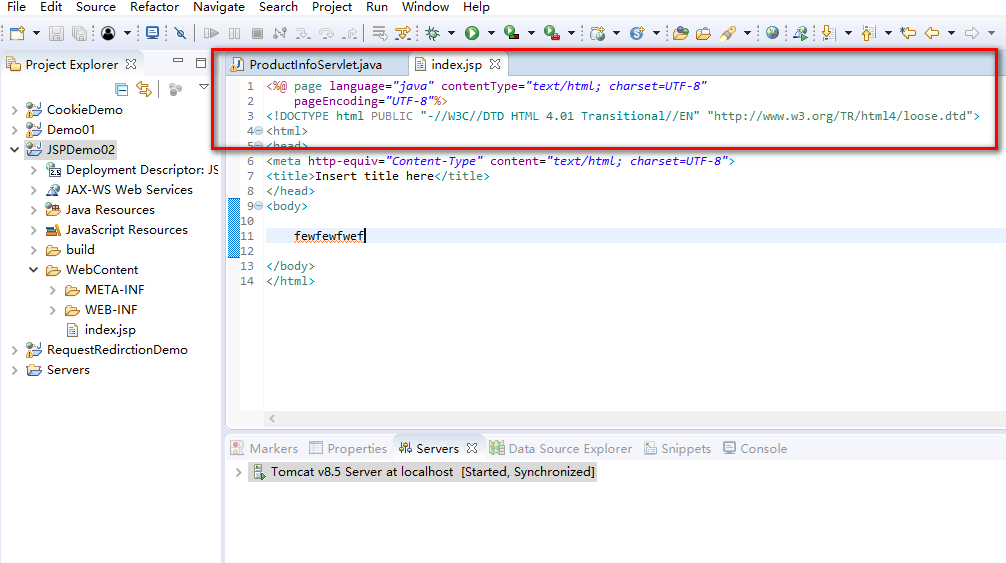Click the Step Return icon
1006x563 pixels.
tap(350, 33)
